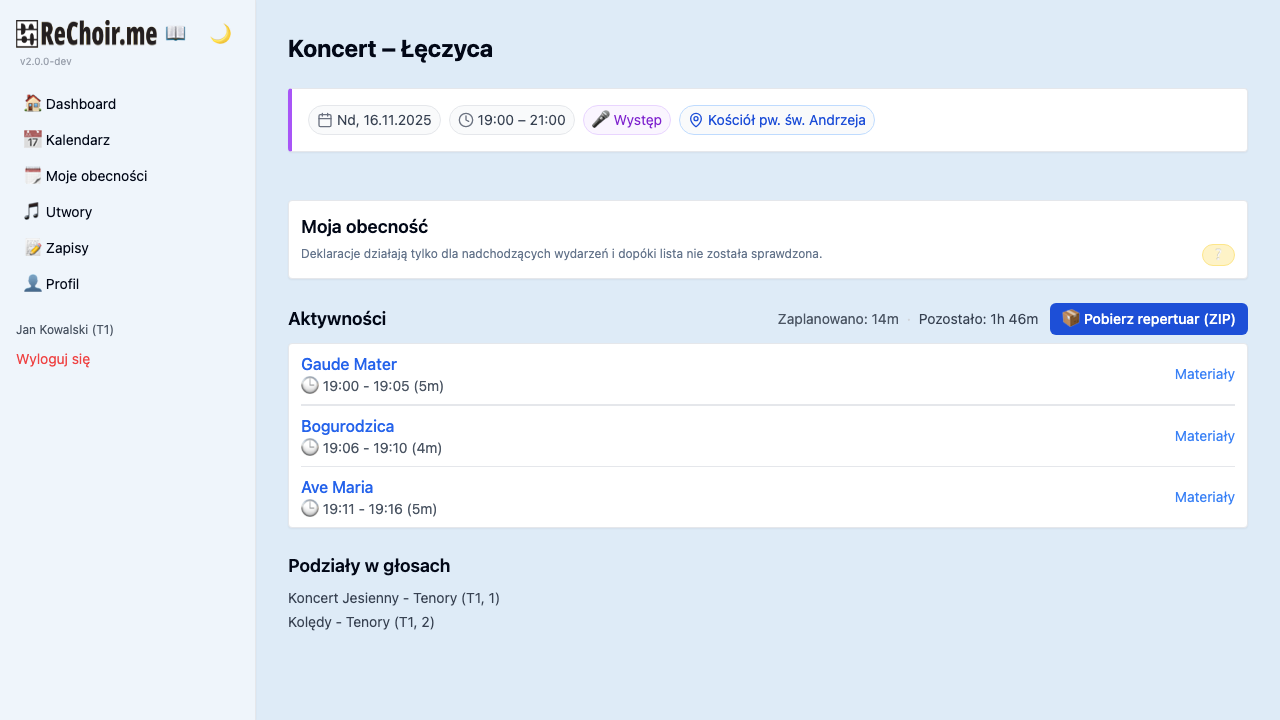This screenshot has width=1280, height=720.
Task: Click the music note icon for Utwory
Action: coord(33,211)
